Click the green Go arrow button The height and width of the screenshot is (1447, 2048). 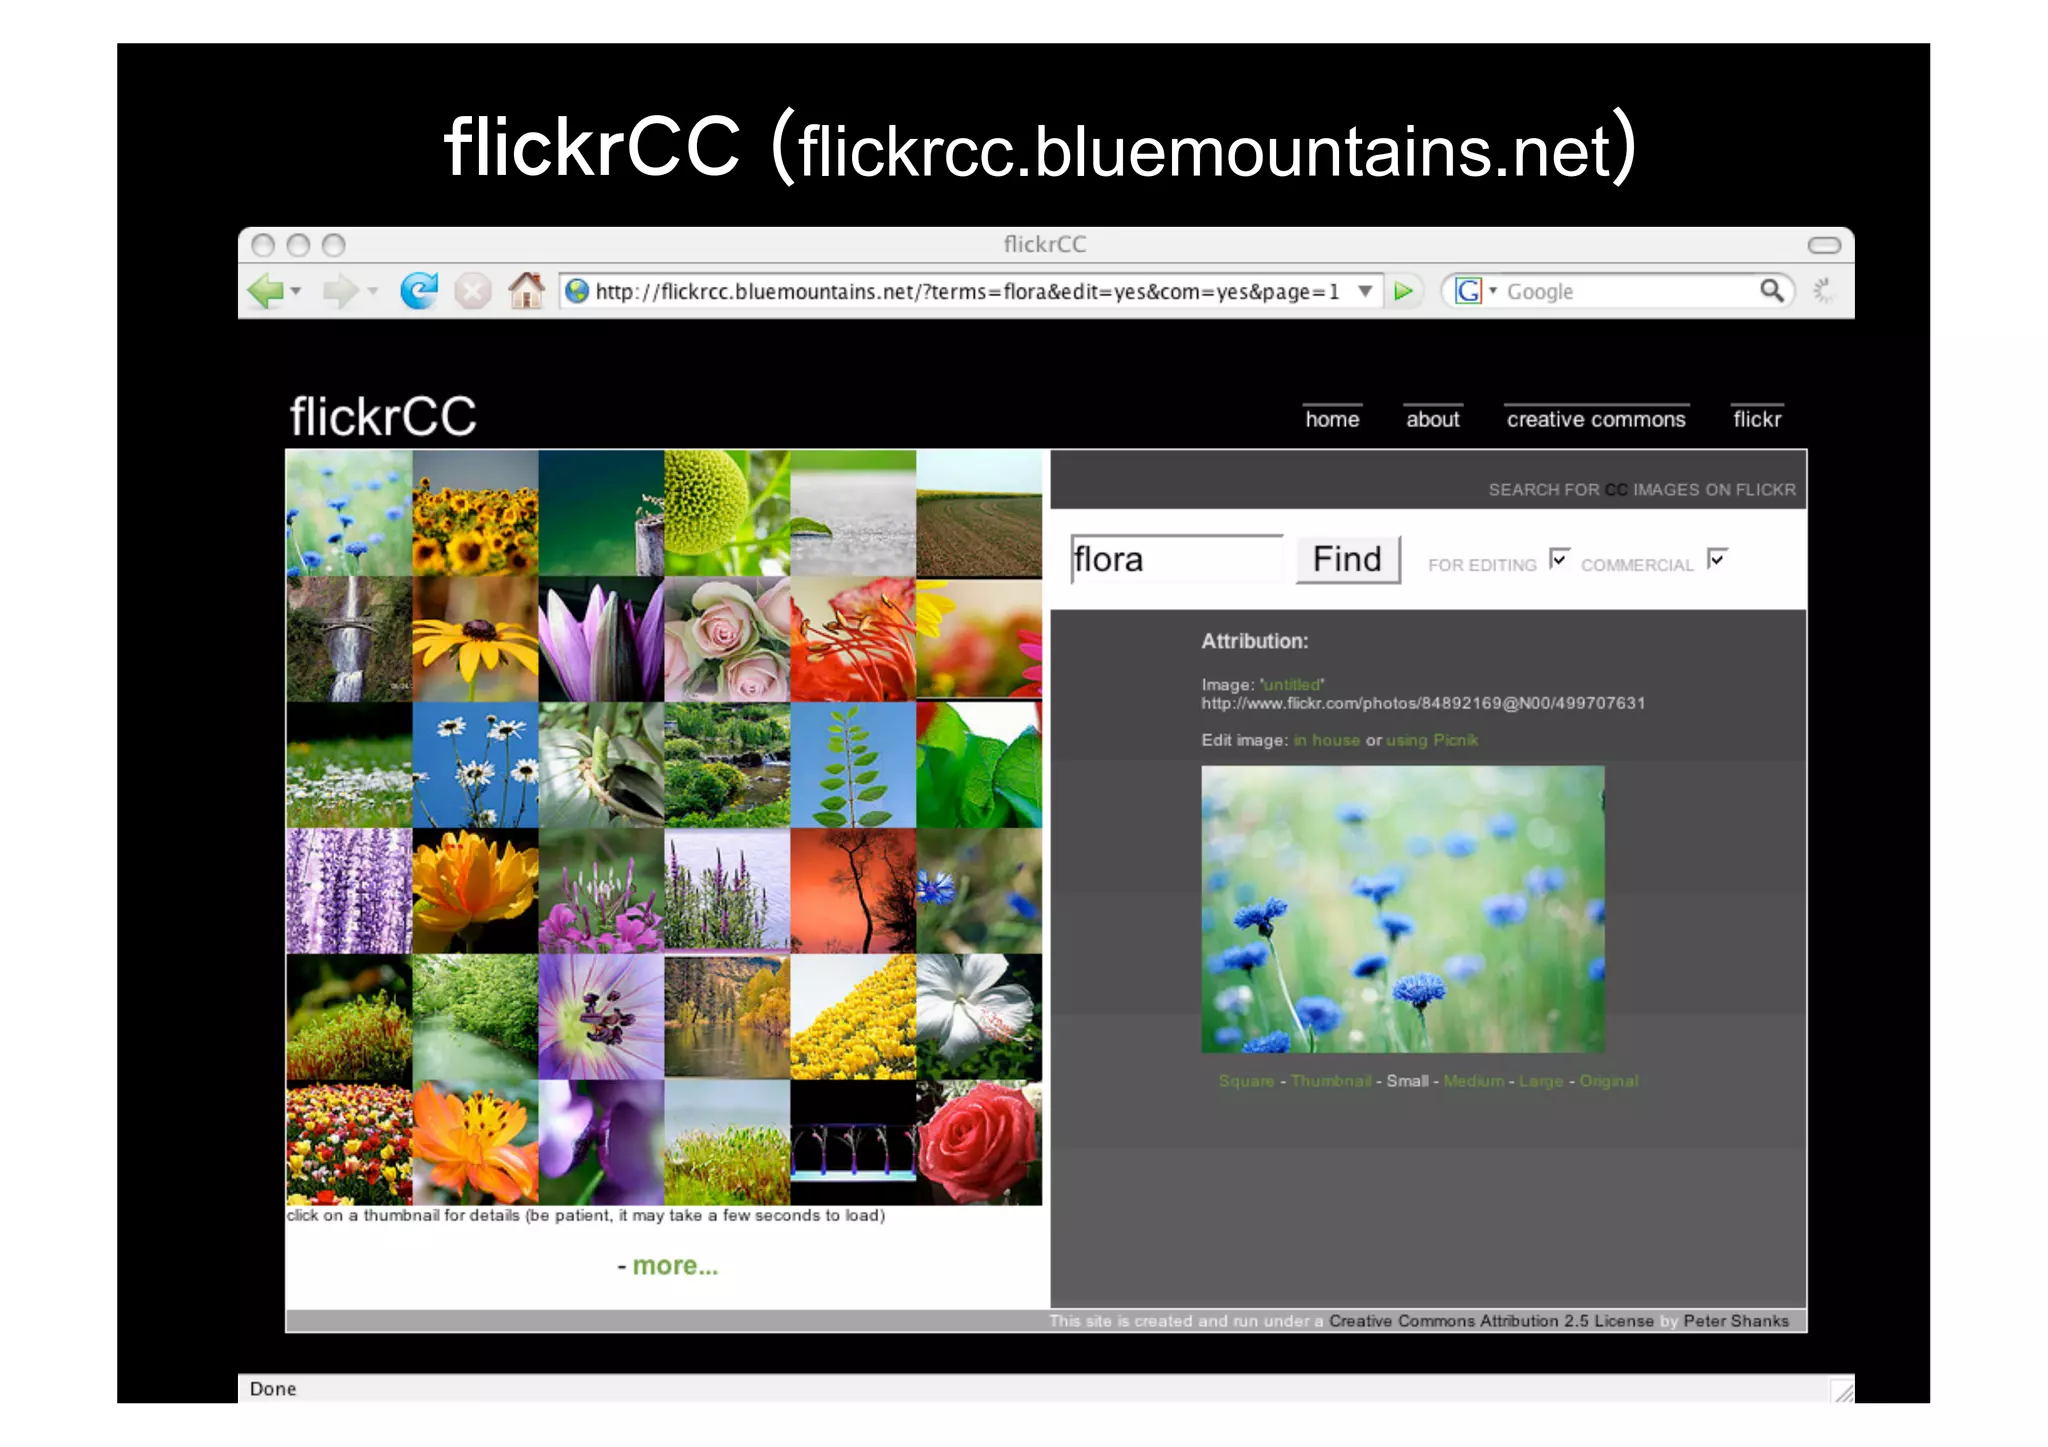tap(1404, 291)
